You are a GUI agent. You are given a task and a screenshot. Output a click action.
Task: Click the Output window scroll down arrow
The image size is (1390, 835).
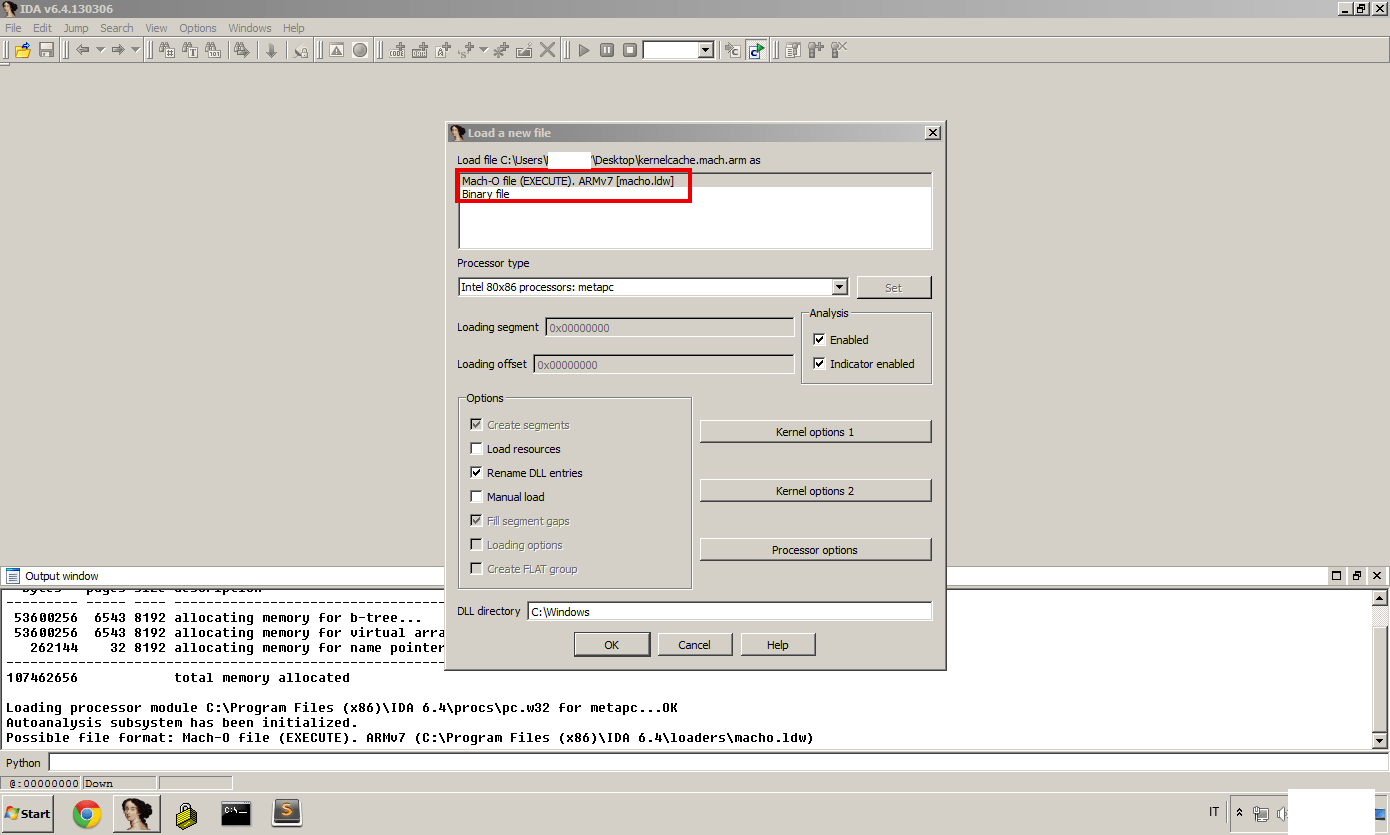tap(1380, 740)
